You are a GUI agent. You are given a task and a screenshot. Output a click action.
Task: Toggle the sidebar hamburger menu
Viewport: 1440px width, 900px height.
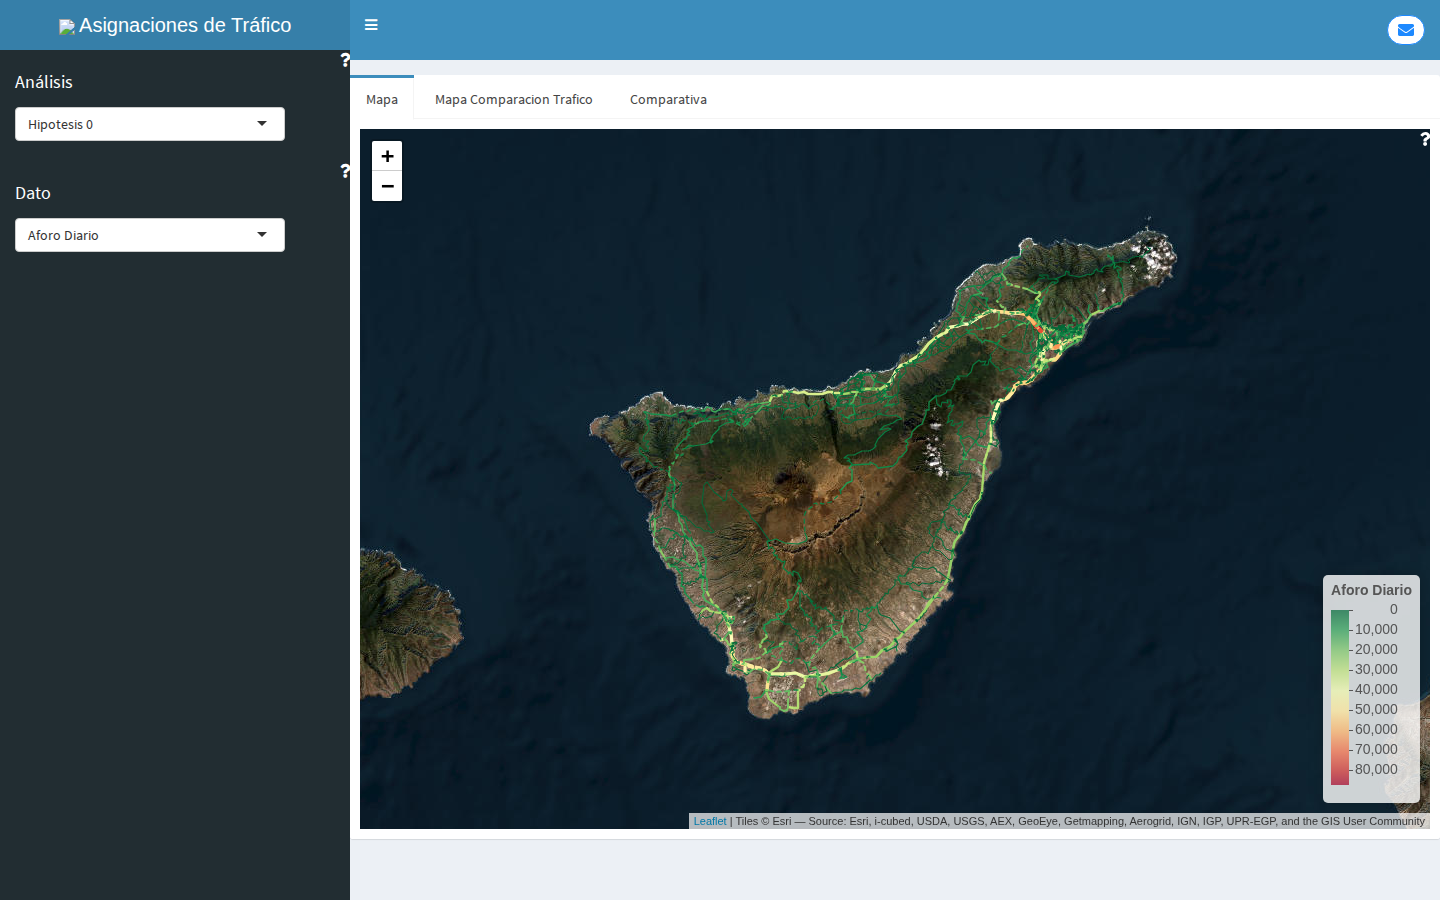pos(371,25)
